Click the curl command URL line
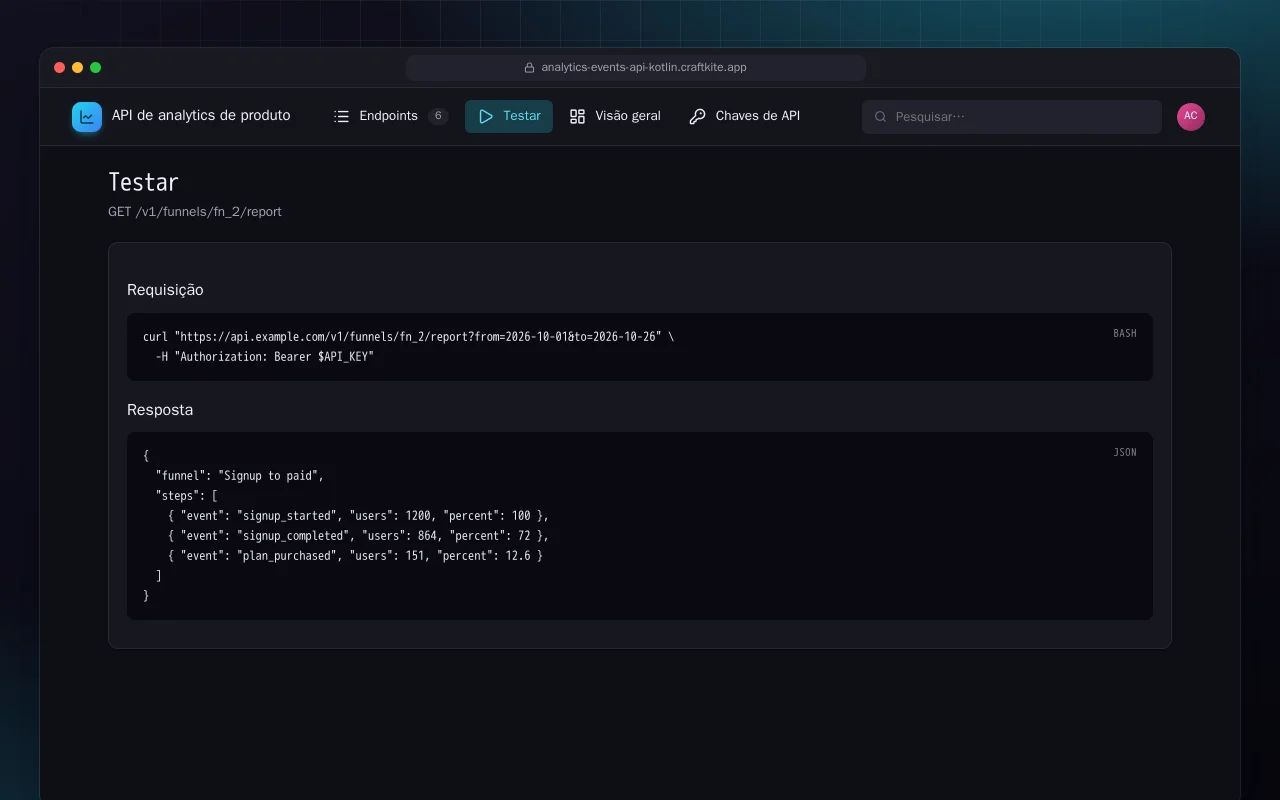This screenshot has width=1280, height=800. [x=408, y=337]
